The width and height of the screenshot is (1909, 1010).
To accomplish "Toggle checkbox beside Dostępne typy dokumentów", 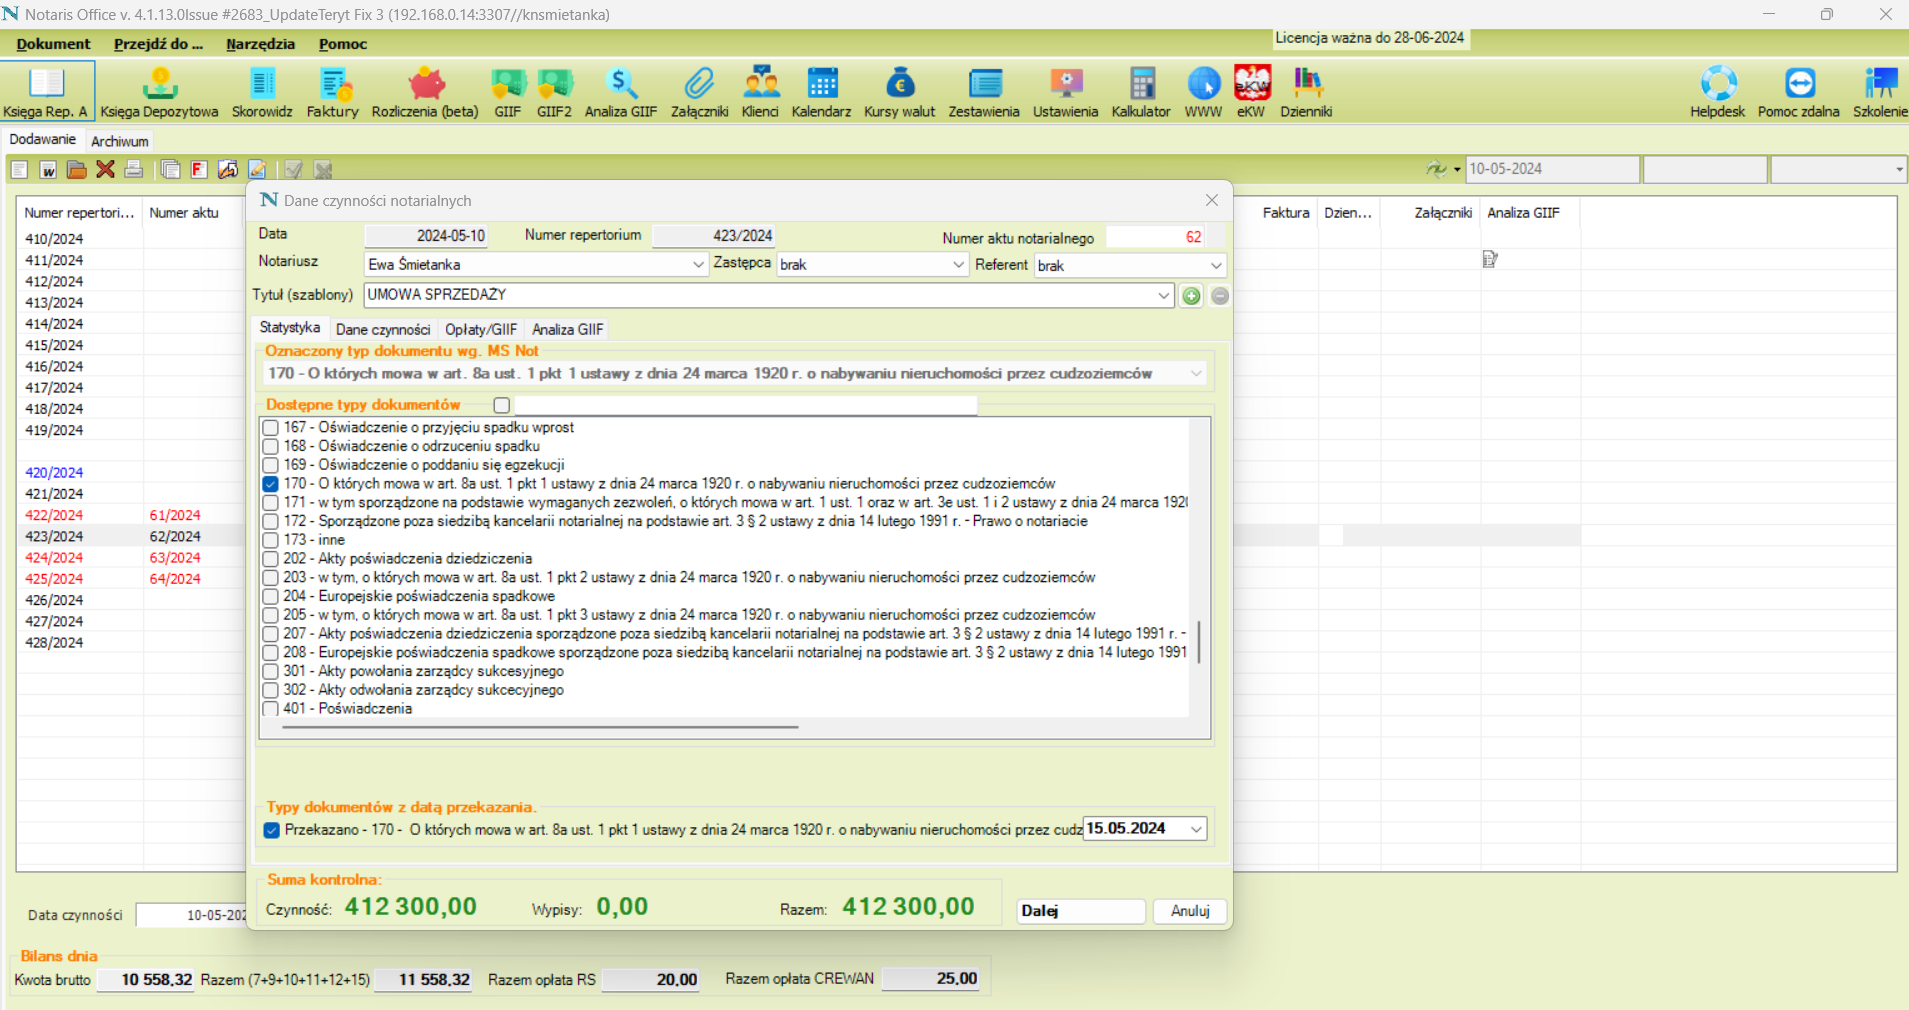I will (502, 405).
